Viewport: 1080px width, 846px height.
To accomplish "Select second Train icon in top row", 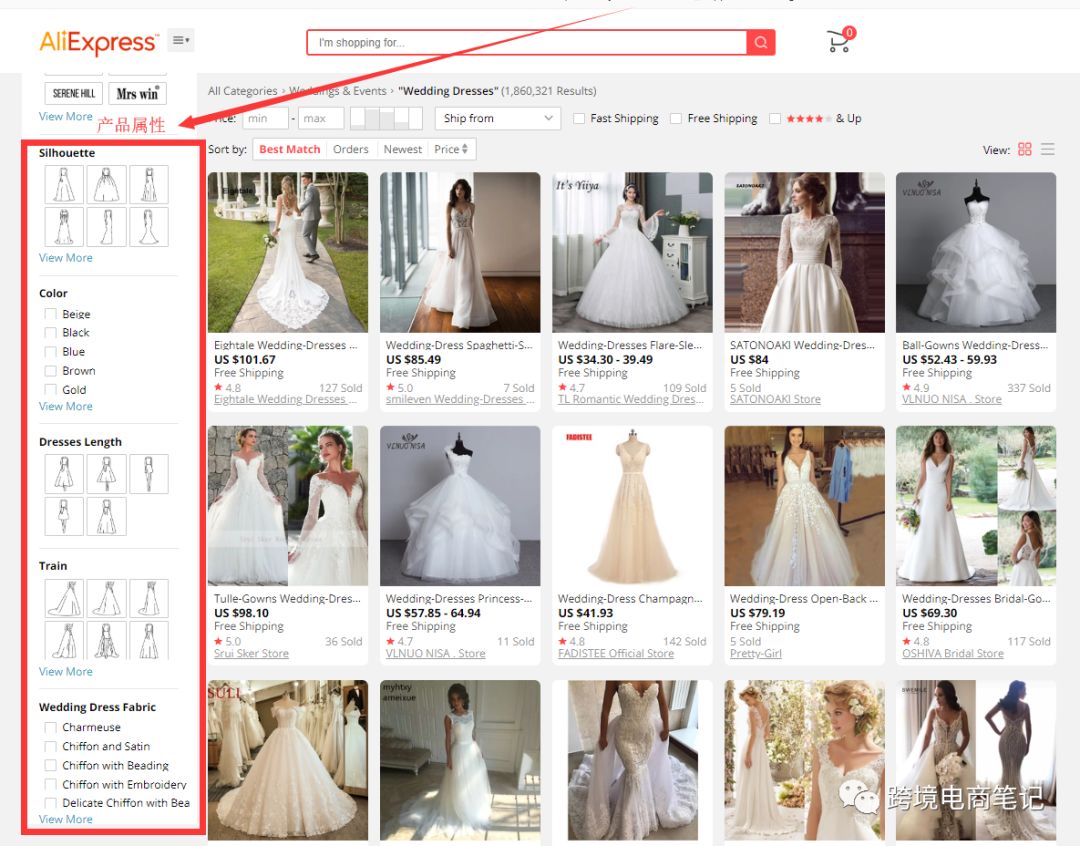I will click(107, 598).
